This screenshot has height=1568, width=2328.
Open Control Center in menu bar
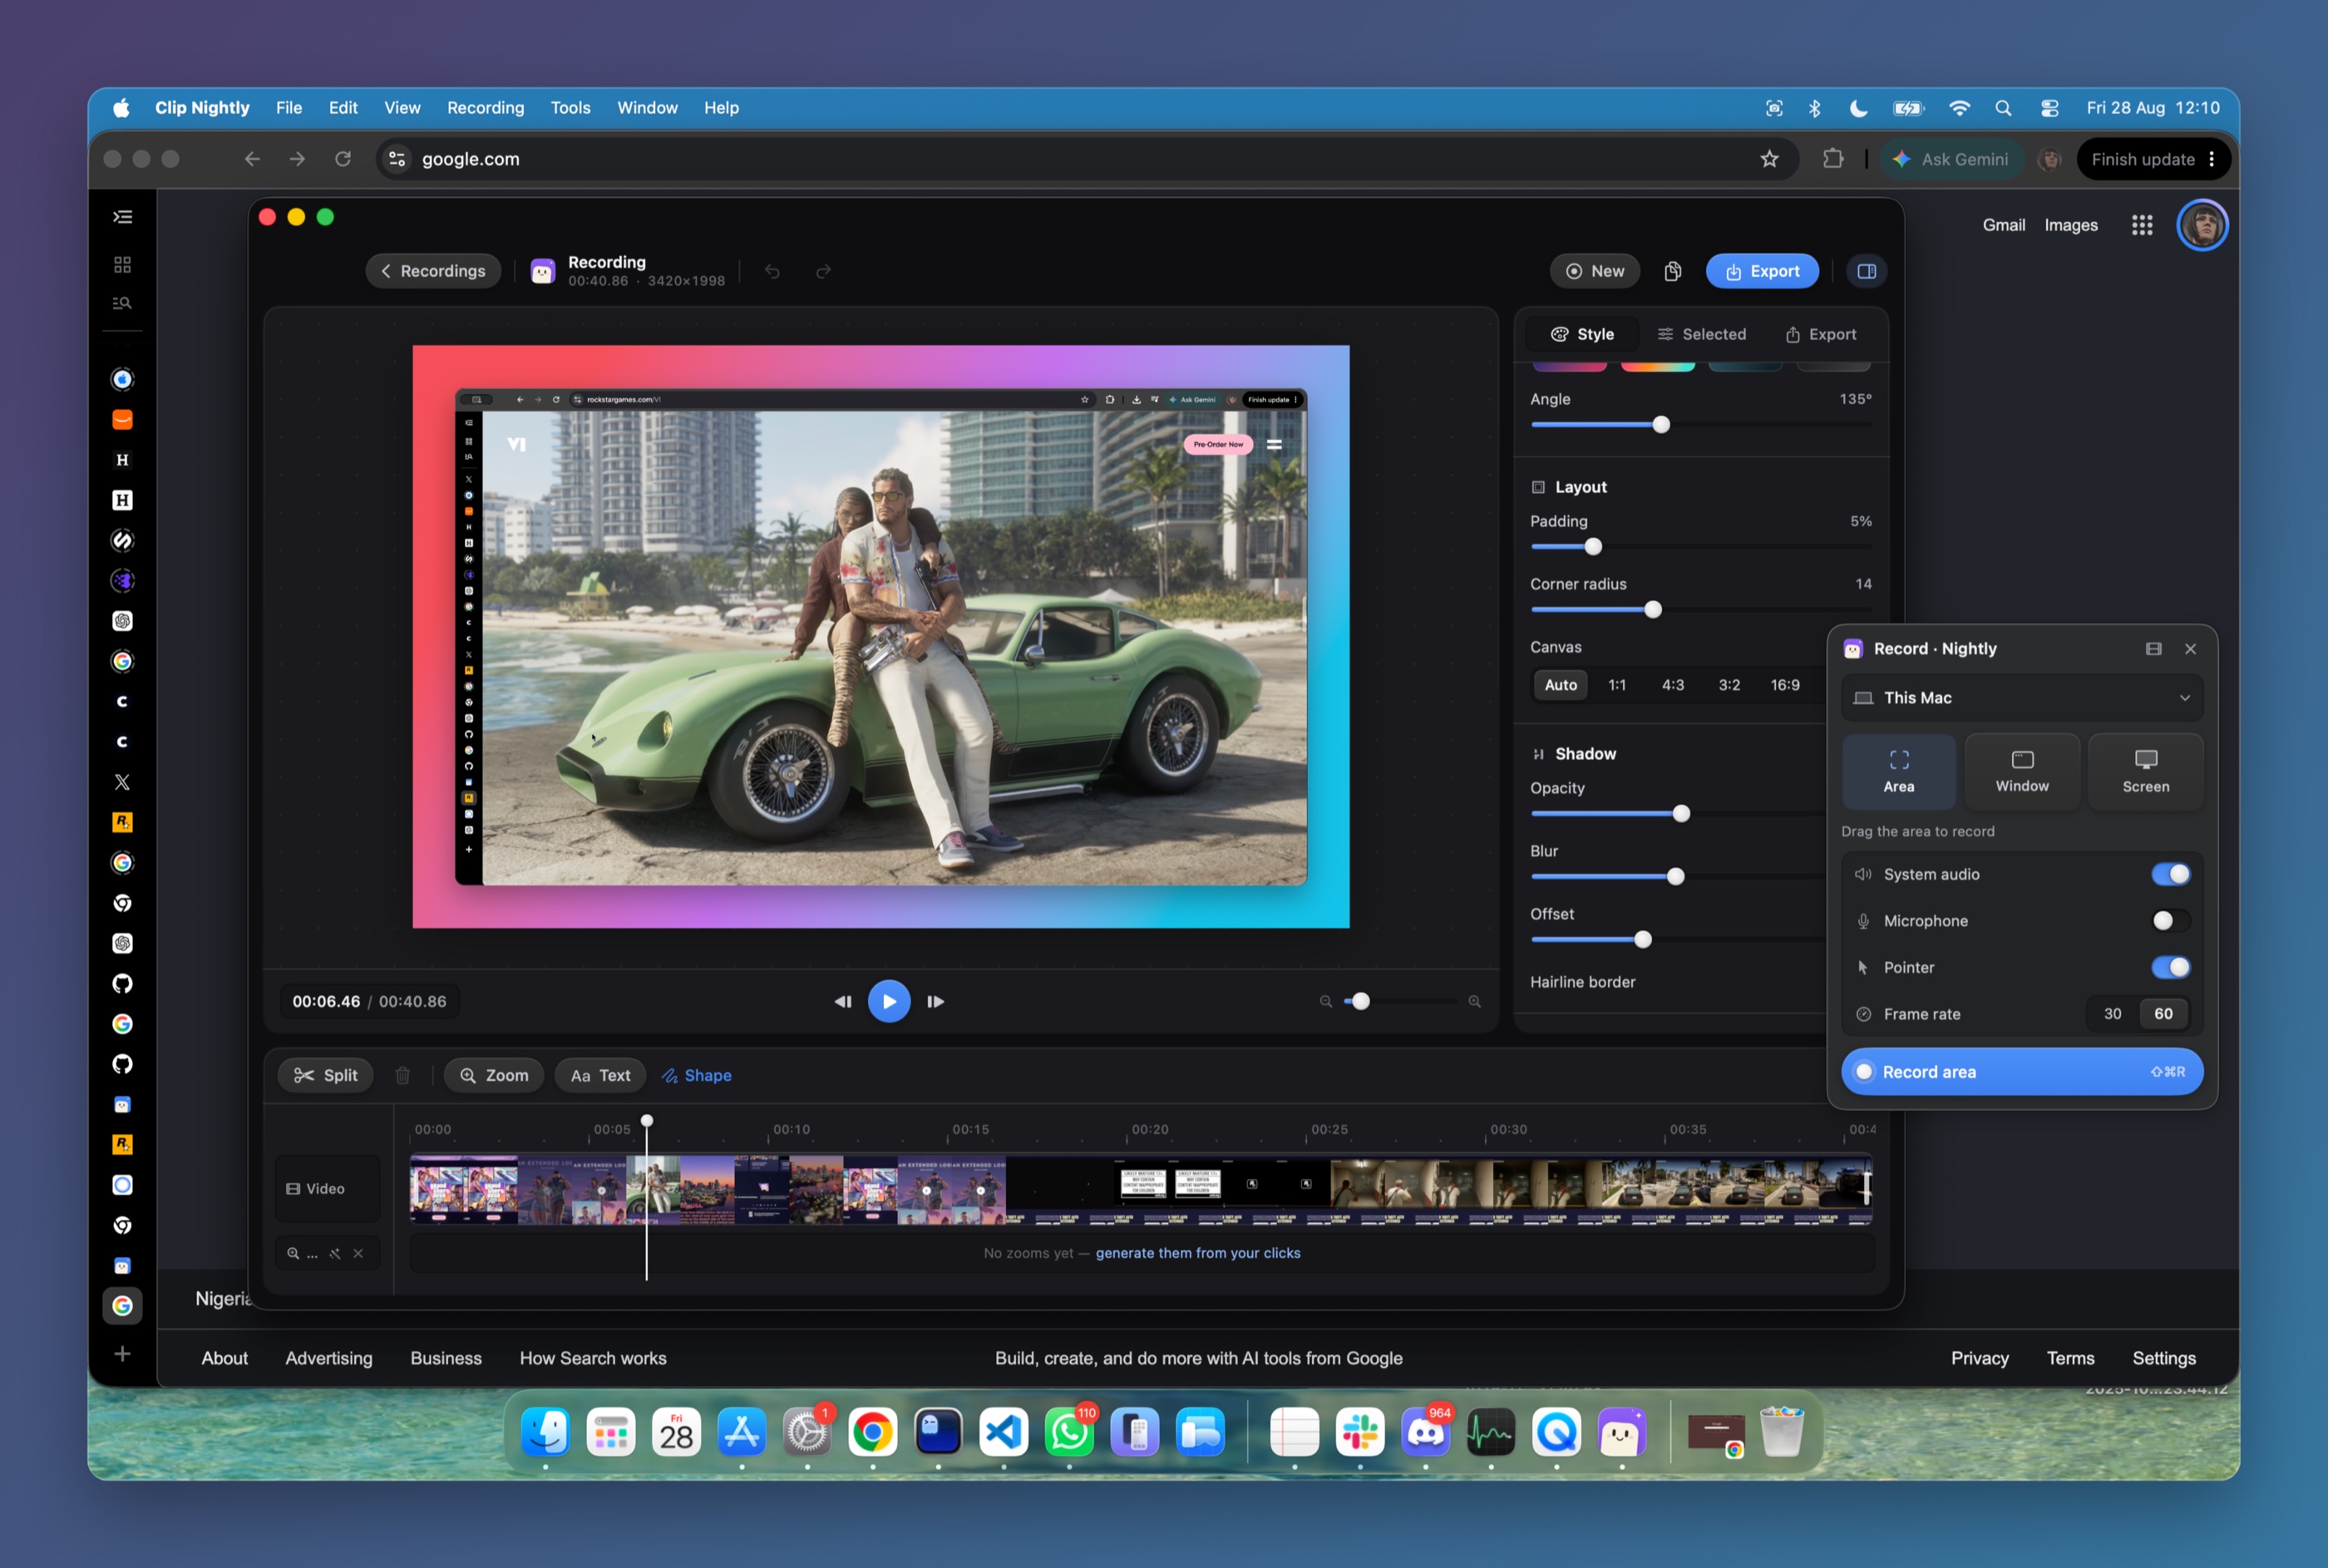point(2050,108)
